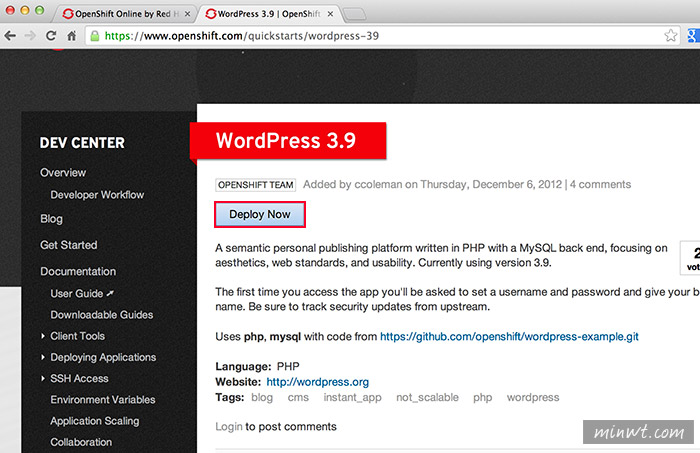
Task: Open Developer Workflow sidebar link
Action: click(x=97, y=195)
